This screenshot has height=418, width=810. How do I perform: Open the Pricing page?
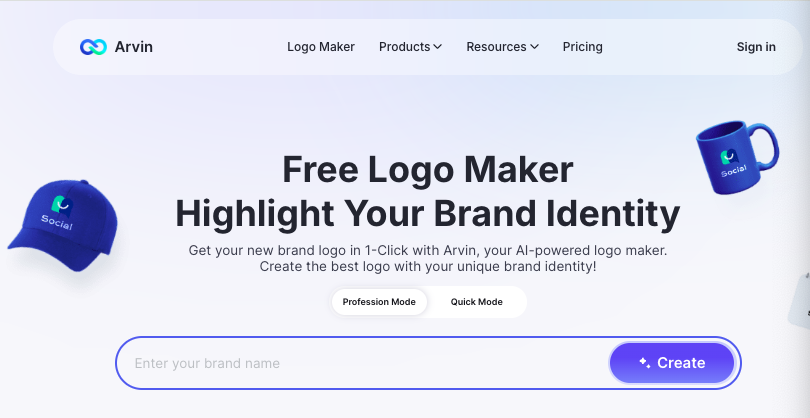[x=582, y=47]
